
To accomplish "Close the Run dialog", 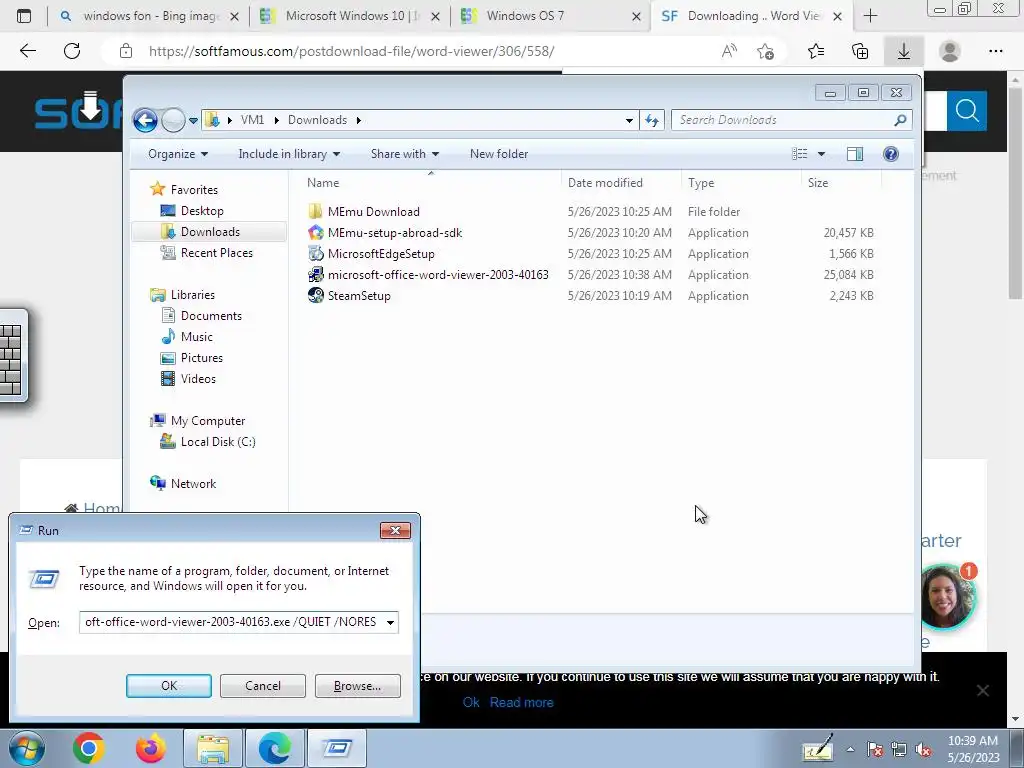I will click(x=395, y=530).
